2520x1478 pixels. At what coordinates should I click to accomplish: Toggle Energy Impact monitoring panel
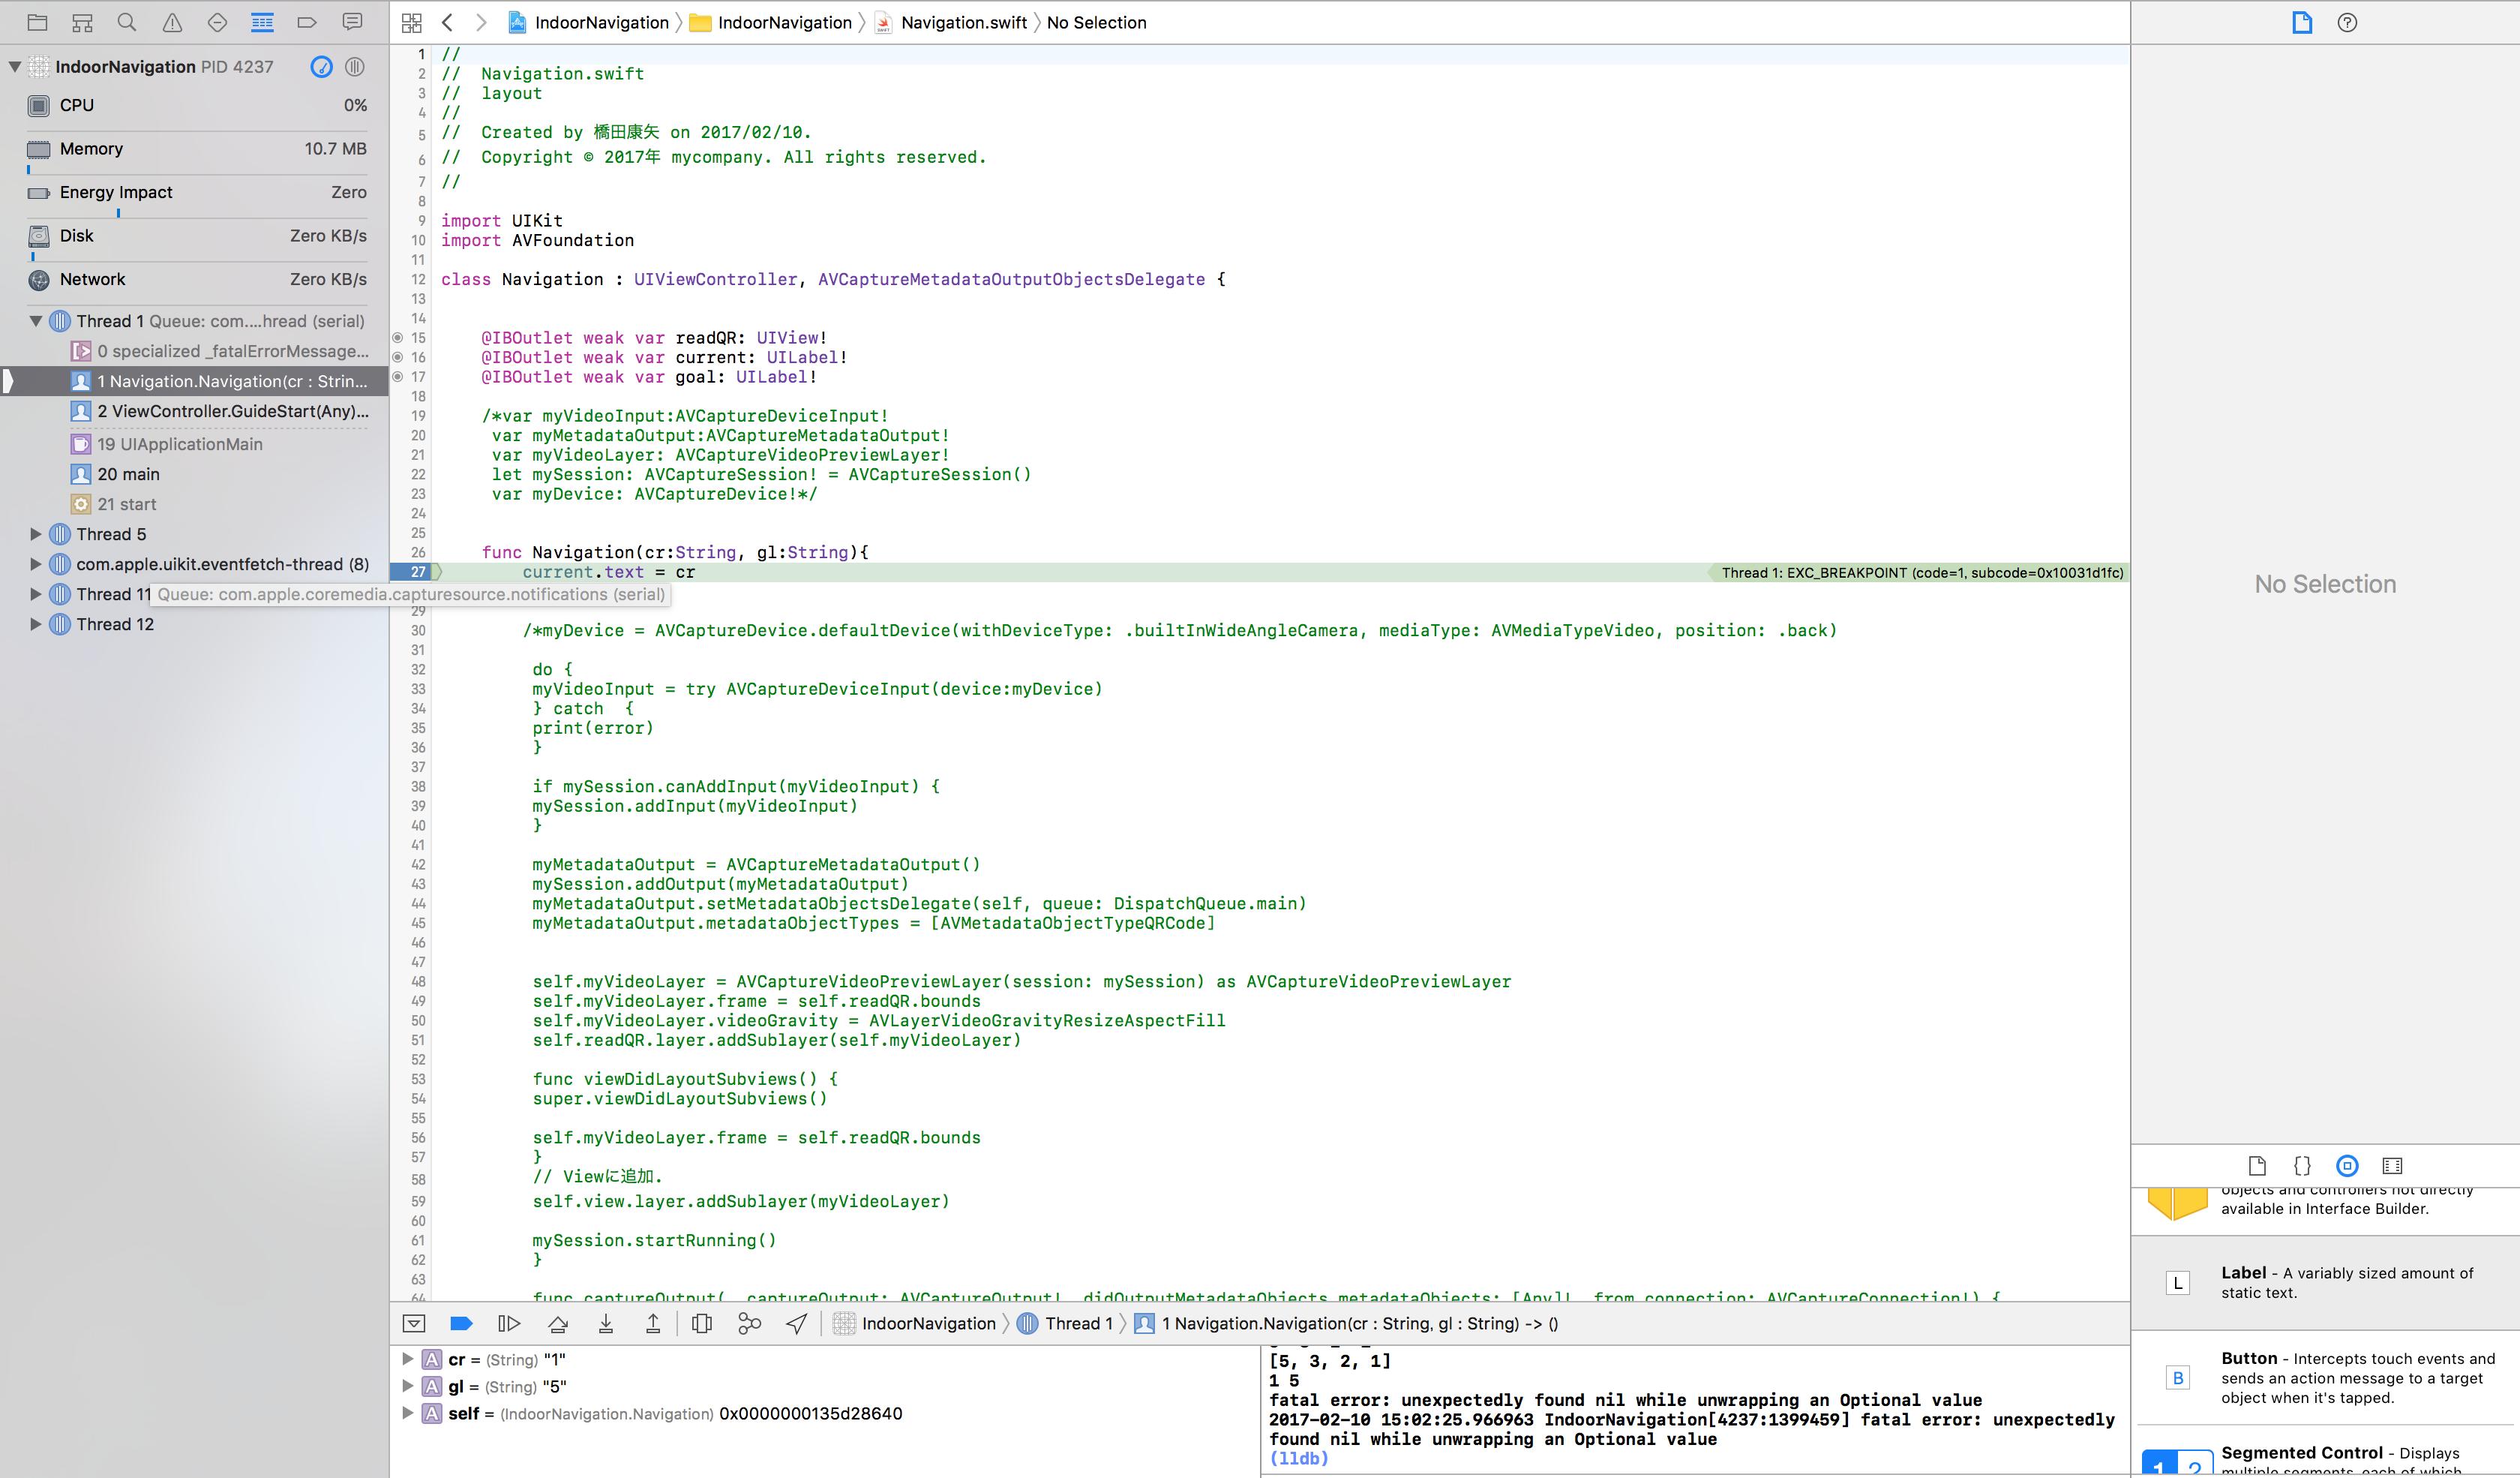pyautogui.click(x=193, y=190)
